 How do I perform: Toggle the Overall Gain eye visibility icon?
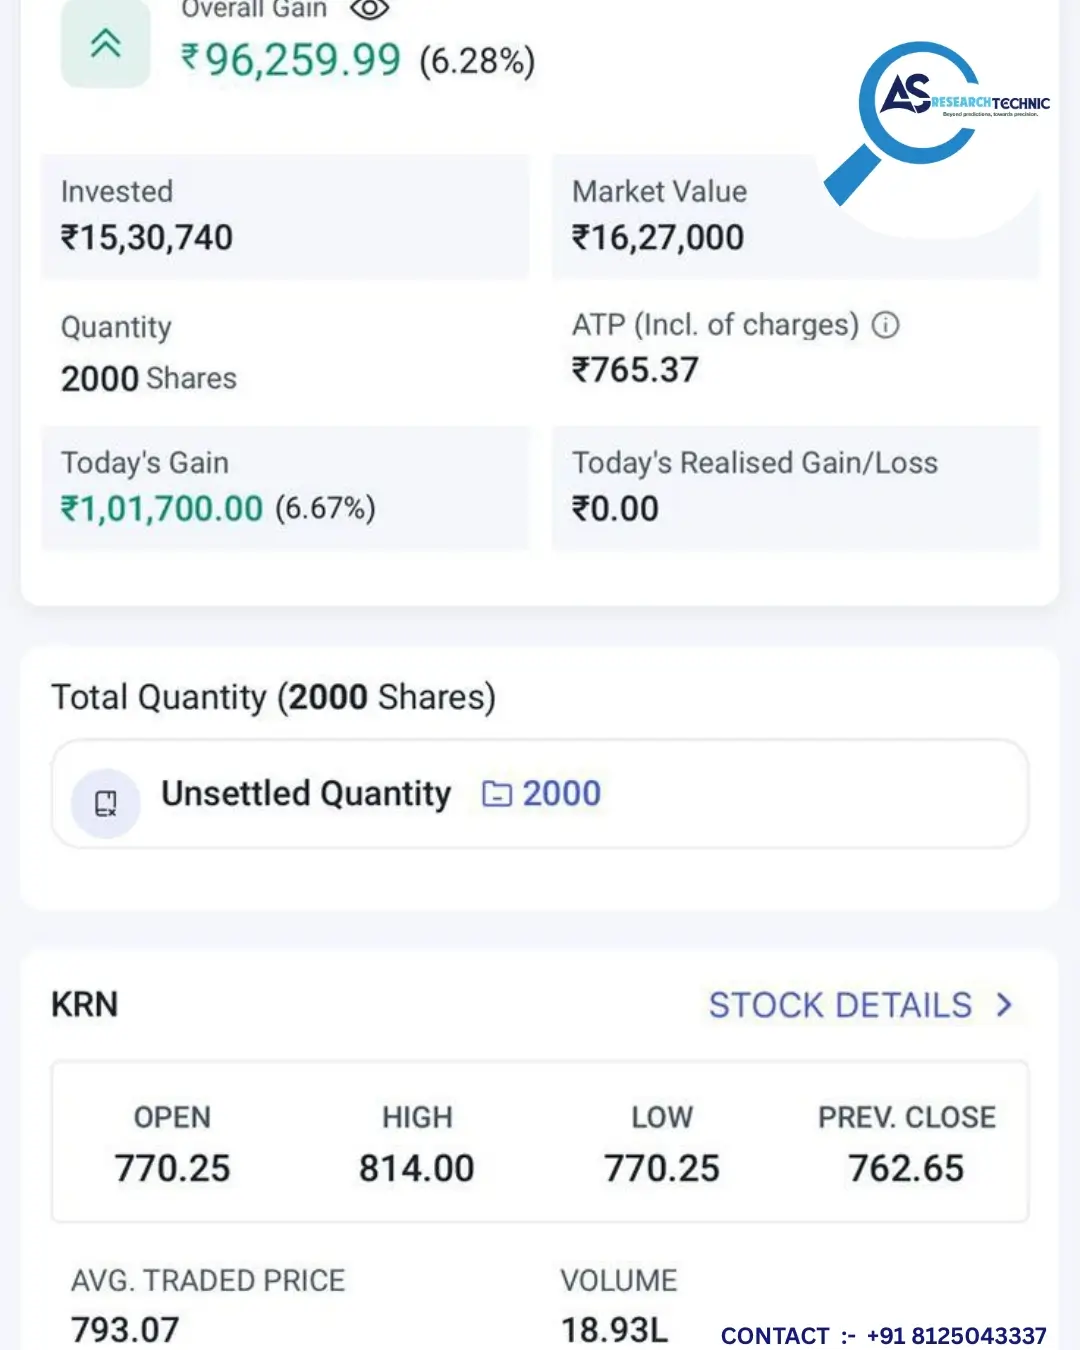pyautogui.click(x=369, y=10)
